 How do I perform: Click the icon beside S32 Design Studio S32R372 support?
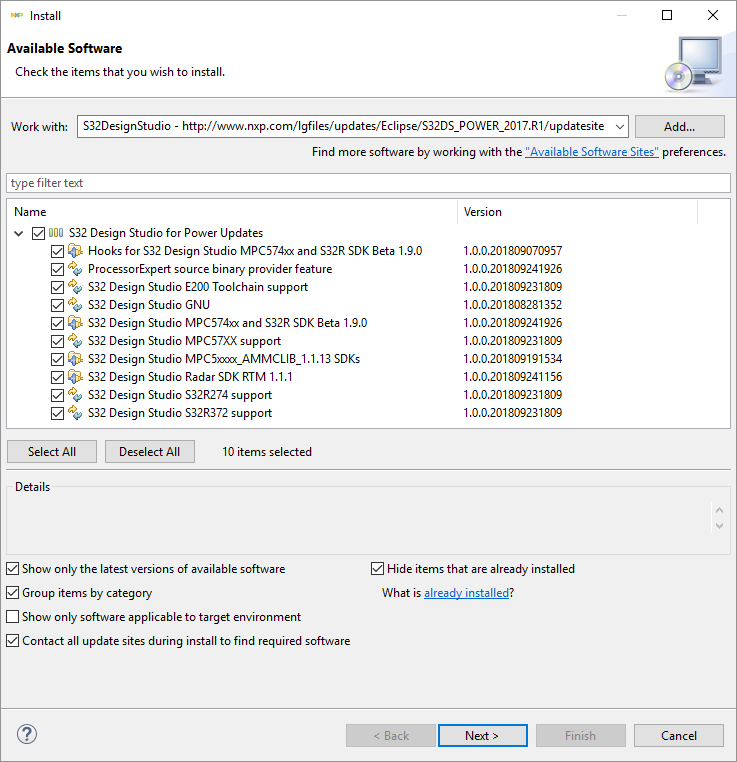[x=75, y=413]
